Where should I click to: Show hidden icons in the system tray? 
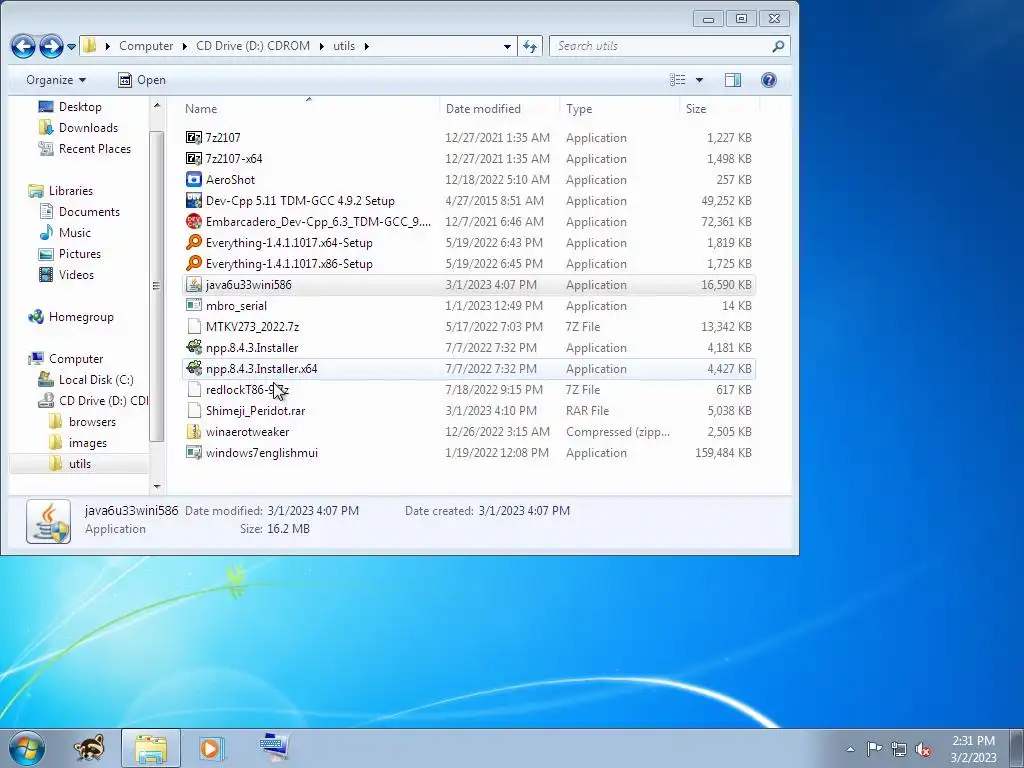850,749
